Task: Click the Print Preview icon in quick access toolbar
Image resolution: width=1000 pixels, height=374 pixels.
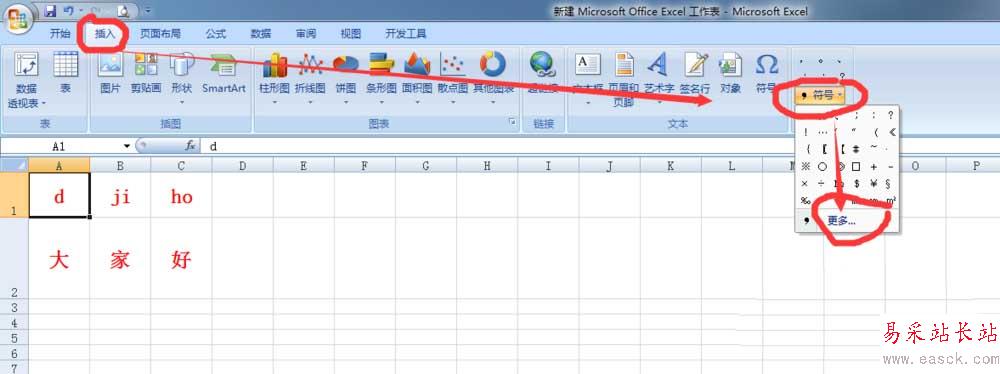Action: coord(123,11)
